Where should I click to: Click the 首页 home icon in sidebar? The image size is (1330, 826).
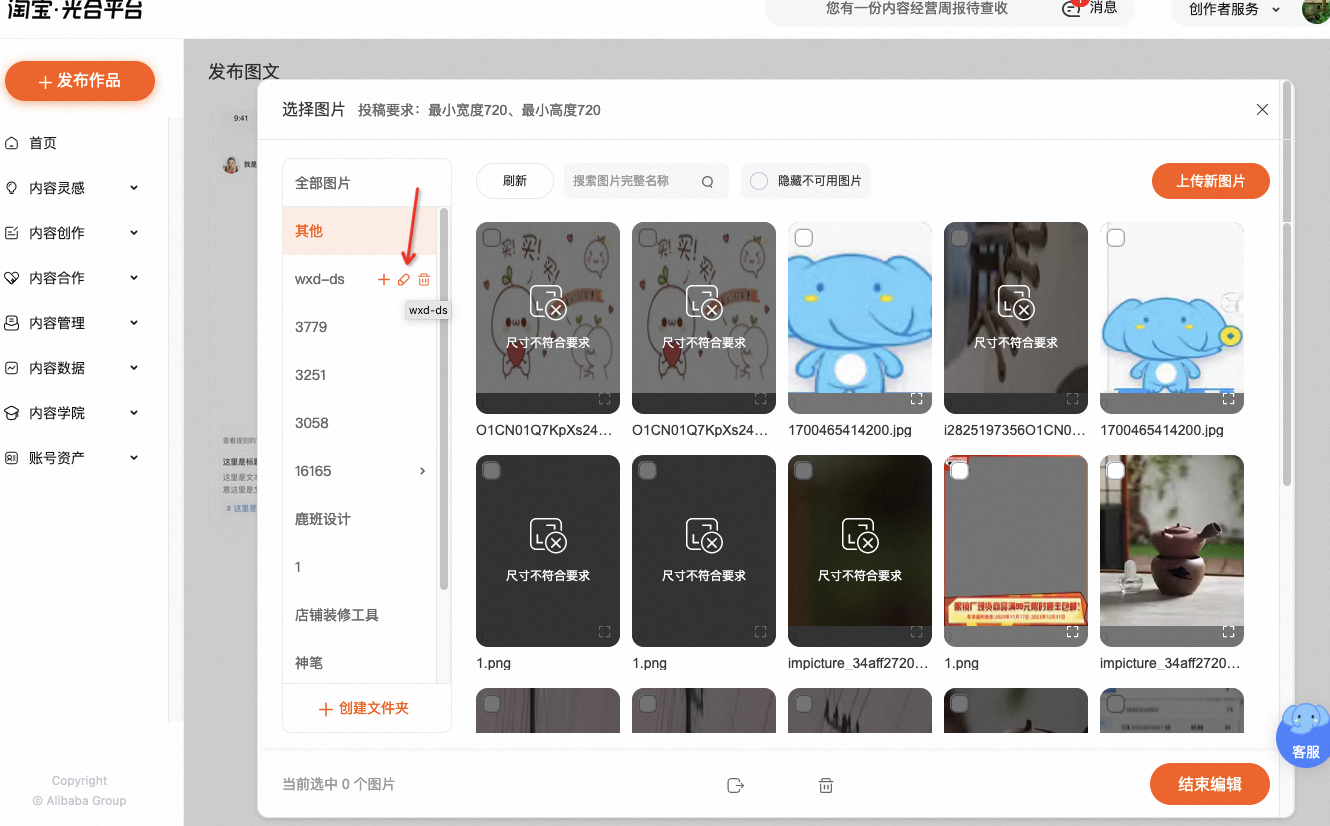pos(12,143)
